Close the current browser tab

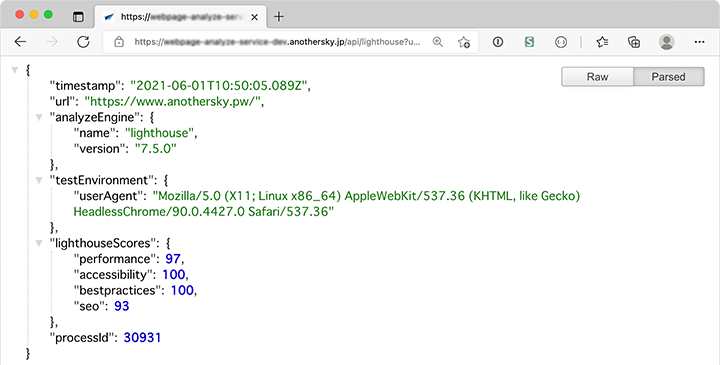pos(254,17)
